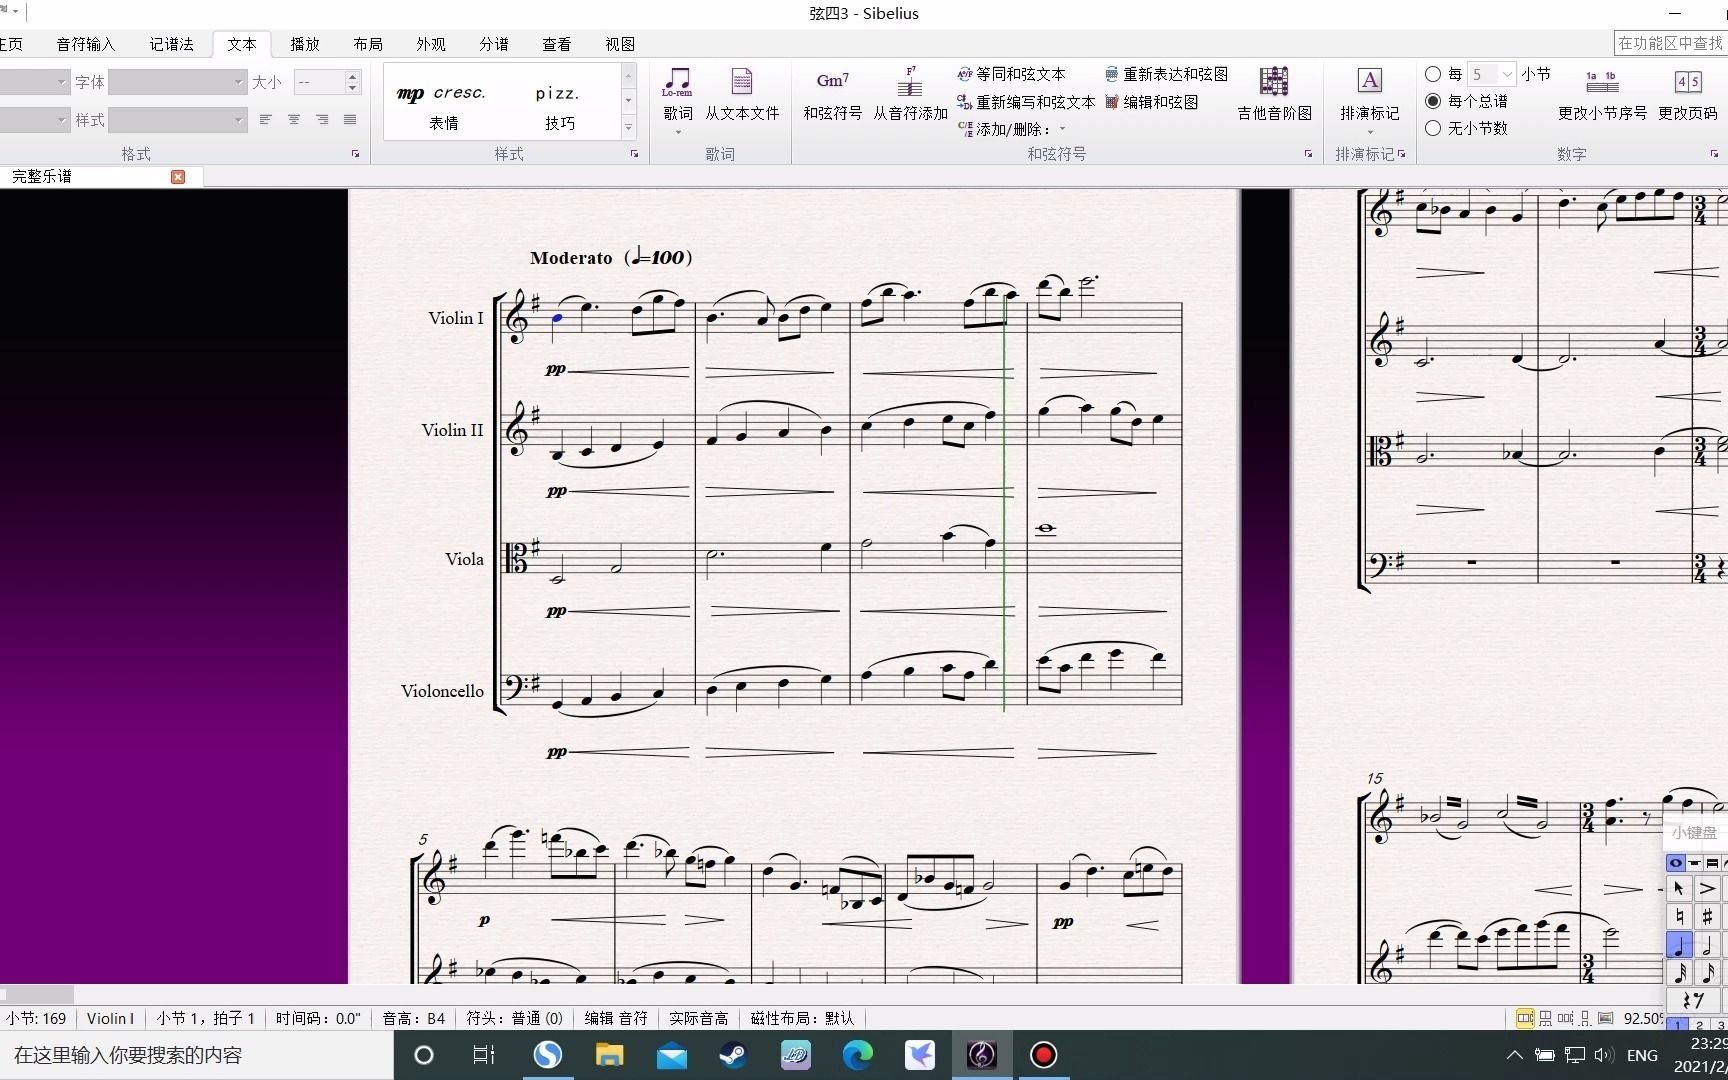The width and height of the screenshot is (1728, 1080).
Task: Choose voice 1 on the keypad
Action: click(1677, 1023)
